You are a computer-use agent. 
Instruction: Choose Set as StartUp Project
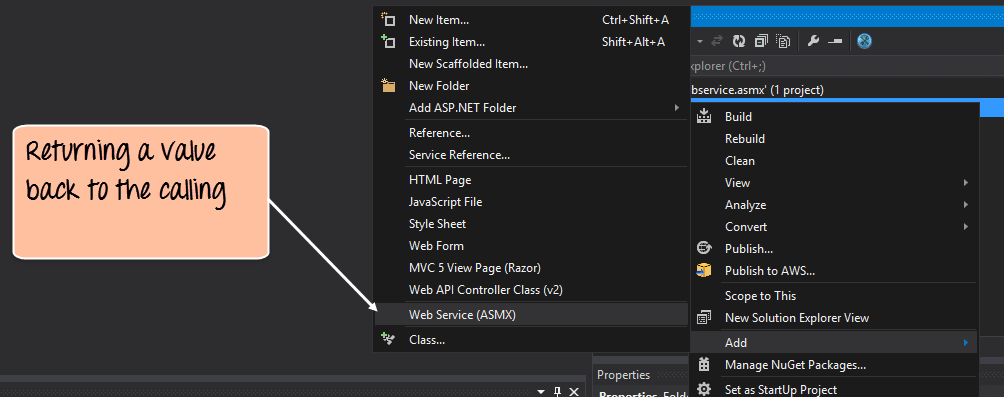(x=834, y=389)
